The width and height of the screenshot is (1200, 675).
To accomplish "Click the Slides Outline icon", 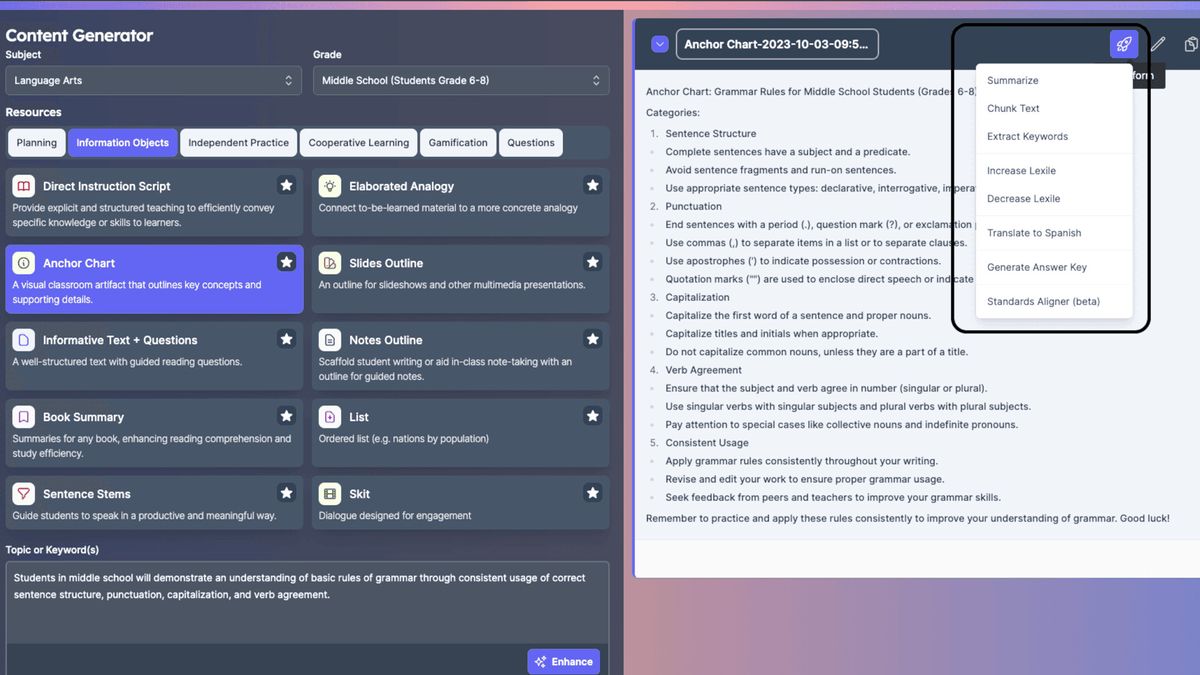I will [x=330, y=263].
